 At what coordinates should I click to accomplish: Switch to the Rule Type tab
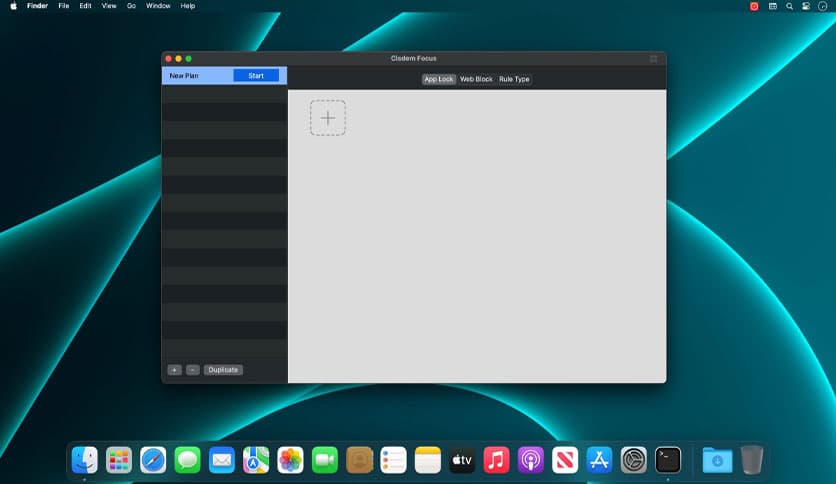pos(514,79)
